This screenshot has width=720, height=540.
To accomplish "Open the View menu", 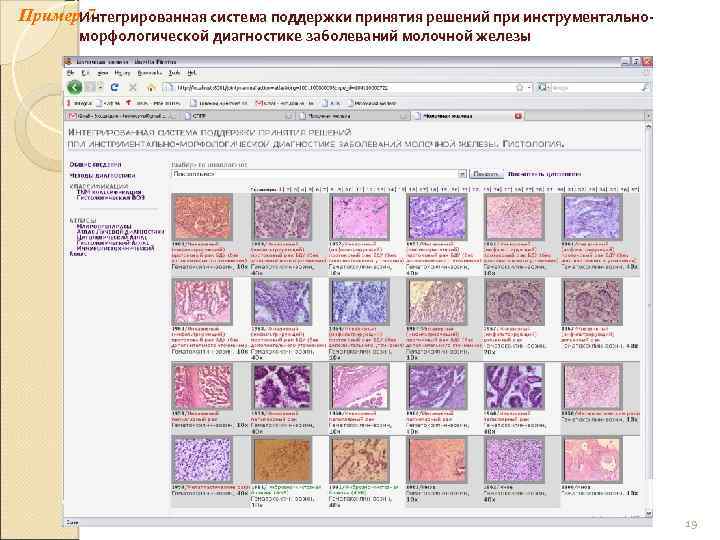I will coord(102,73).
